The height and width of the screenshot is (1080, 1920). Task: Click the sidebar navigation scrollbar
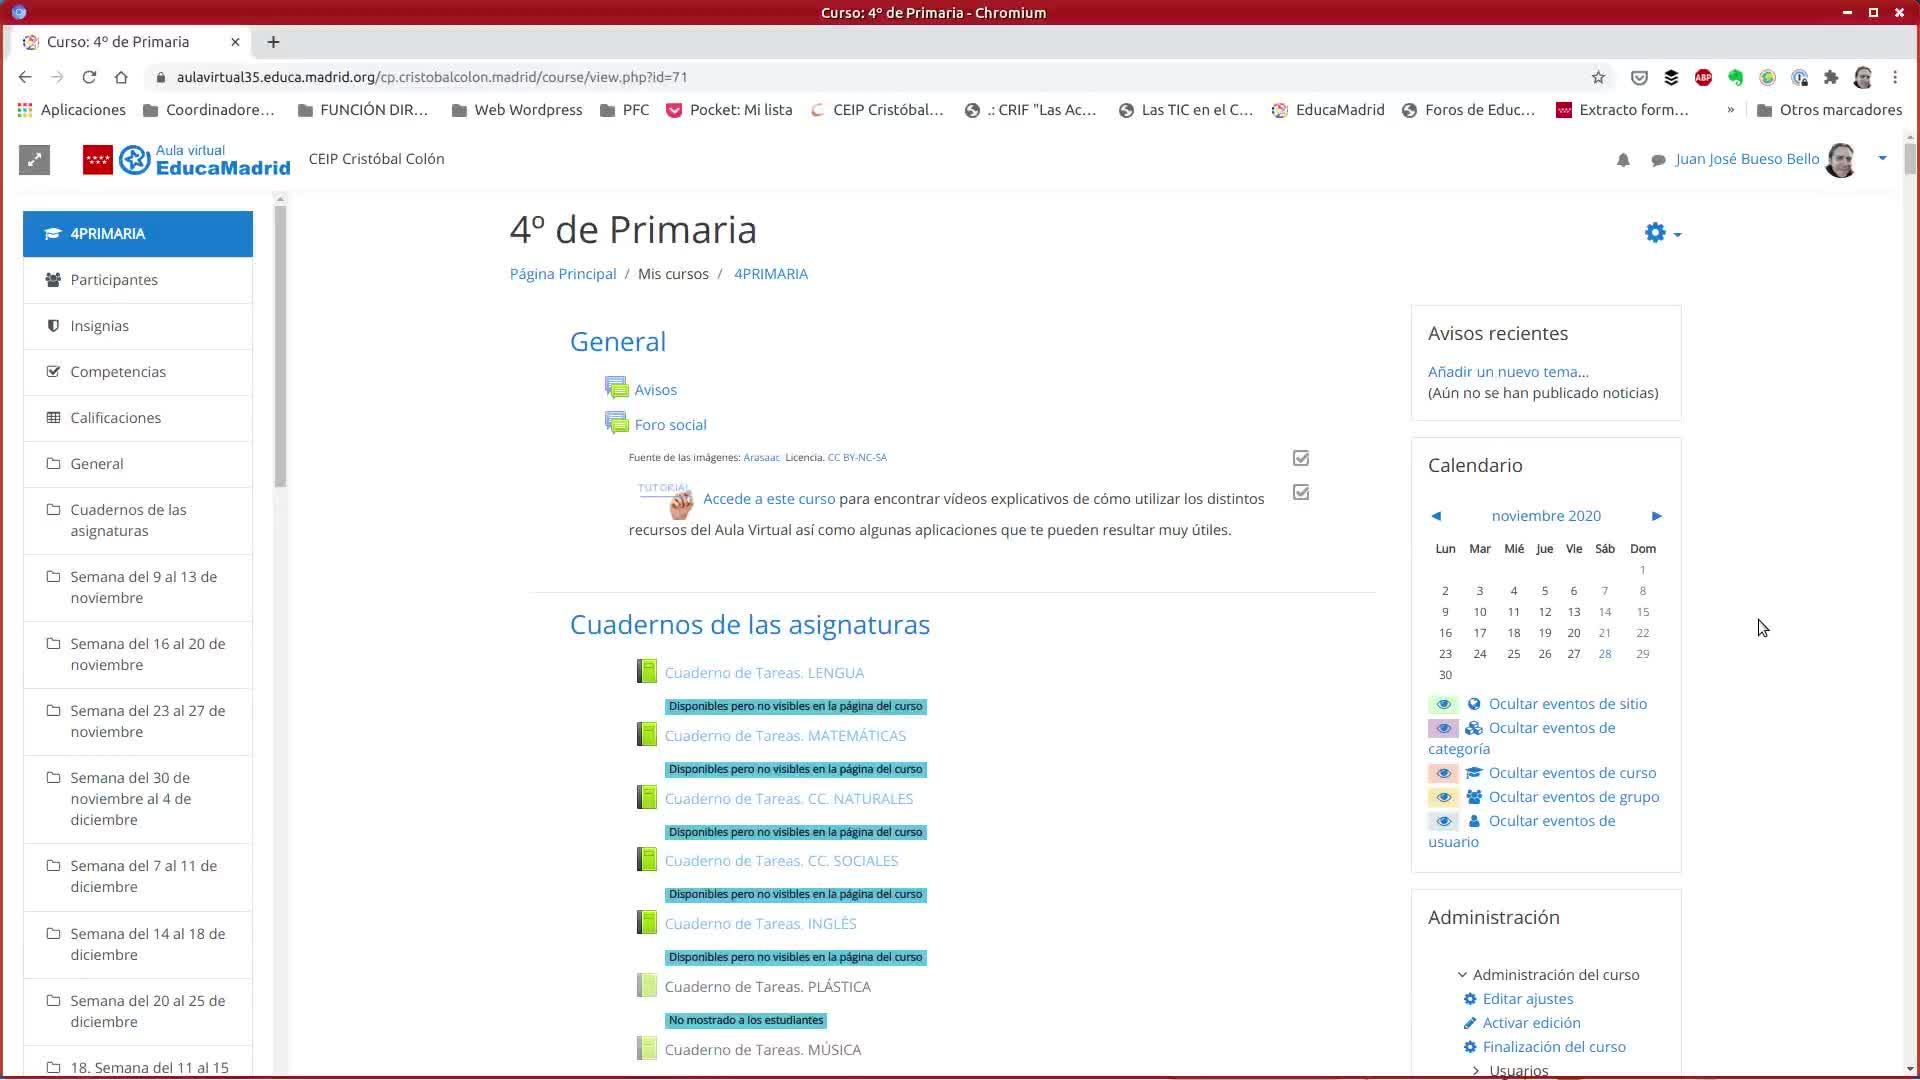tap(280, 345)
